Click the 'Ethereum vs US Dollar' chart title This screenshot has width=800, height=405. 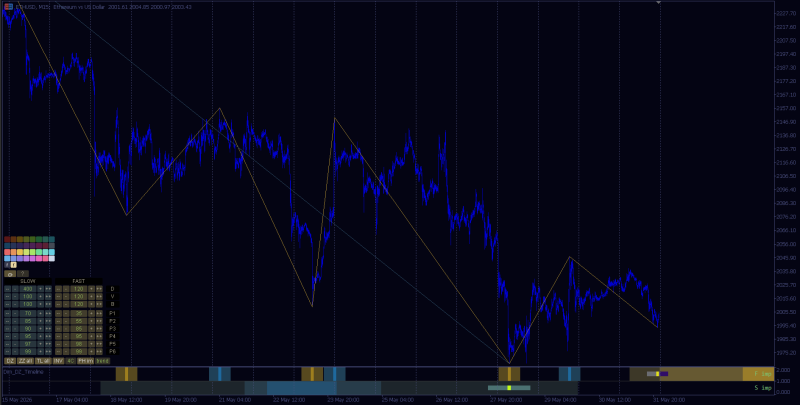point(79,7)
